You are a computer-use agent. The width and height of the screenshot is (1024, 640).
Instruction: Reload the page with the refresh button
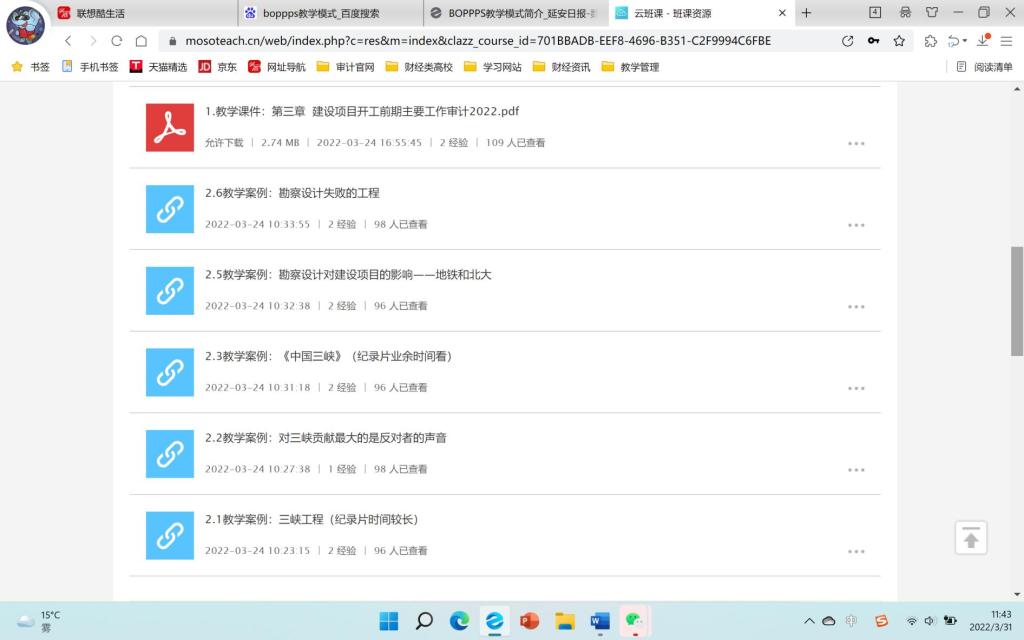click(116, 41)
